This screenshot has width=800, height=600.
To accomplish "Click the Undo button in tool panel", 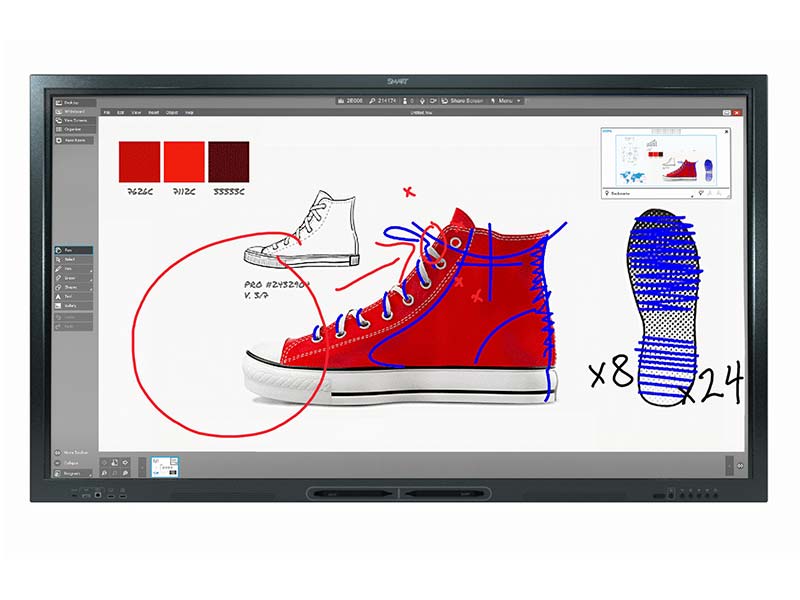I will click(x=73, y=317).
